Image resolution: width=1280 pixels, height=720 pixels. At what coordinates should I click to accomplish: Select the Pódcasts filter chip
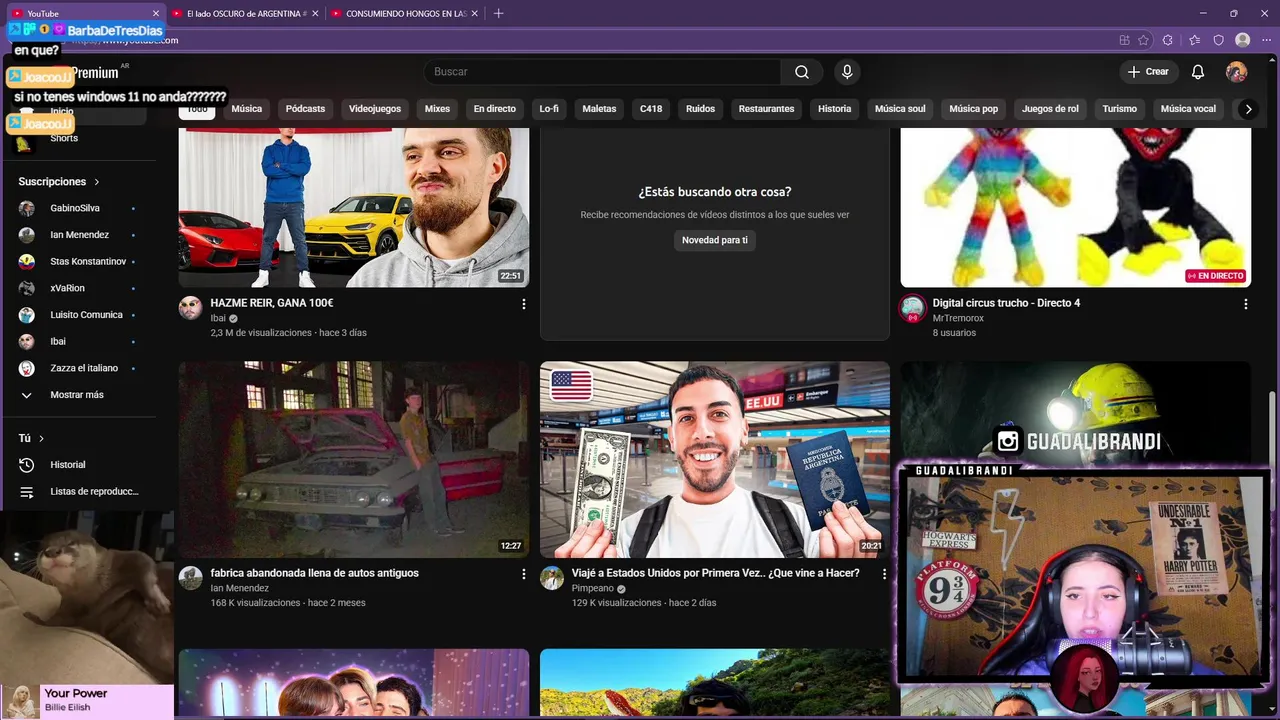click(x=305, y=109)
